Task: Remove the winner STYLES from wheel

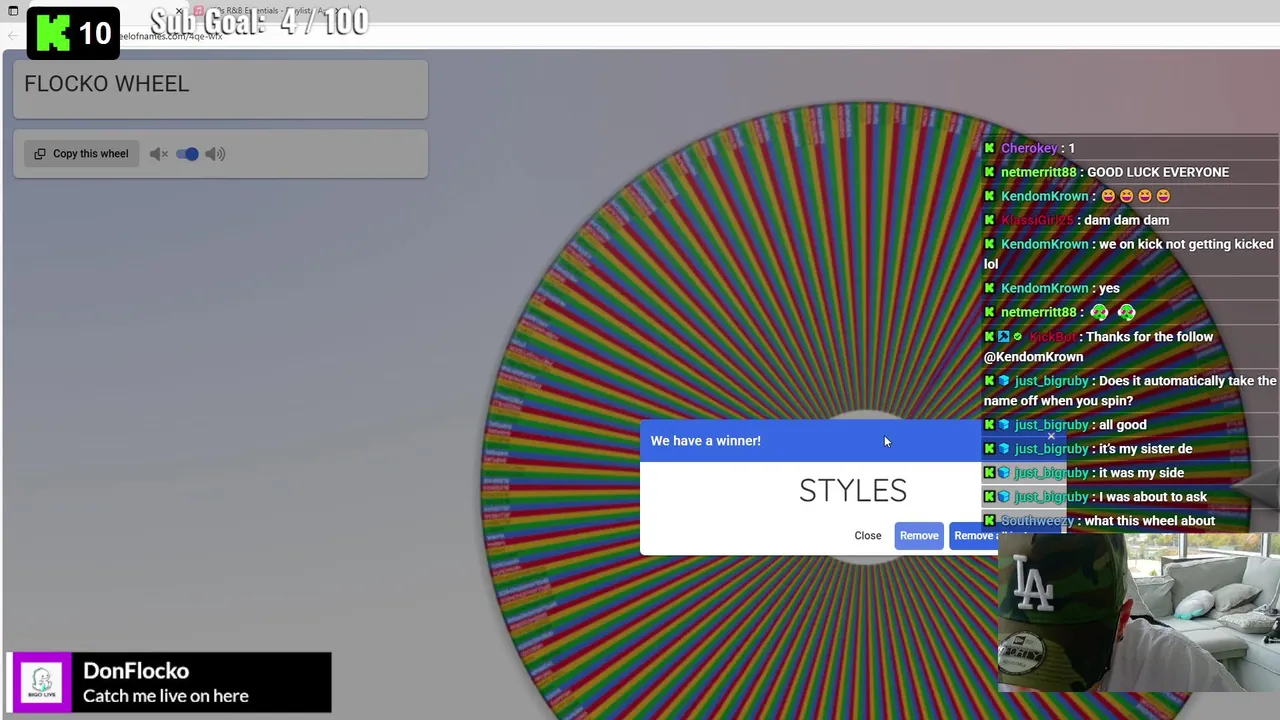Action: tap(919, 536)
